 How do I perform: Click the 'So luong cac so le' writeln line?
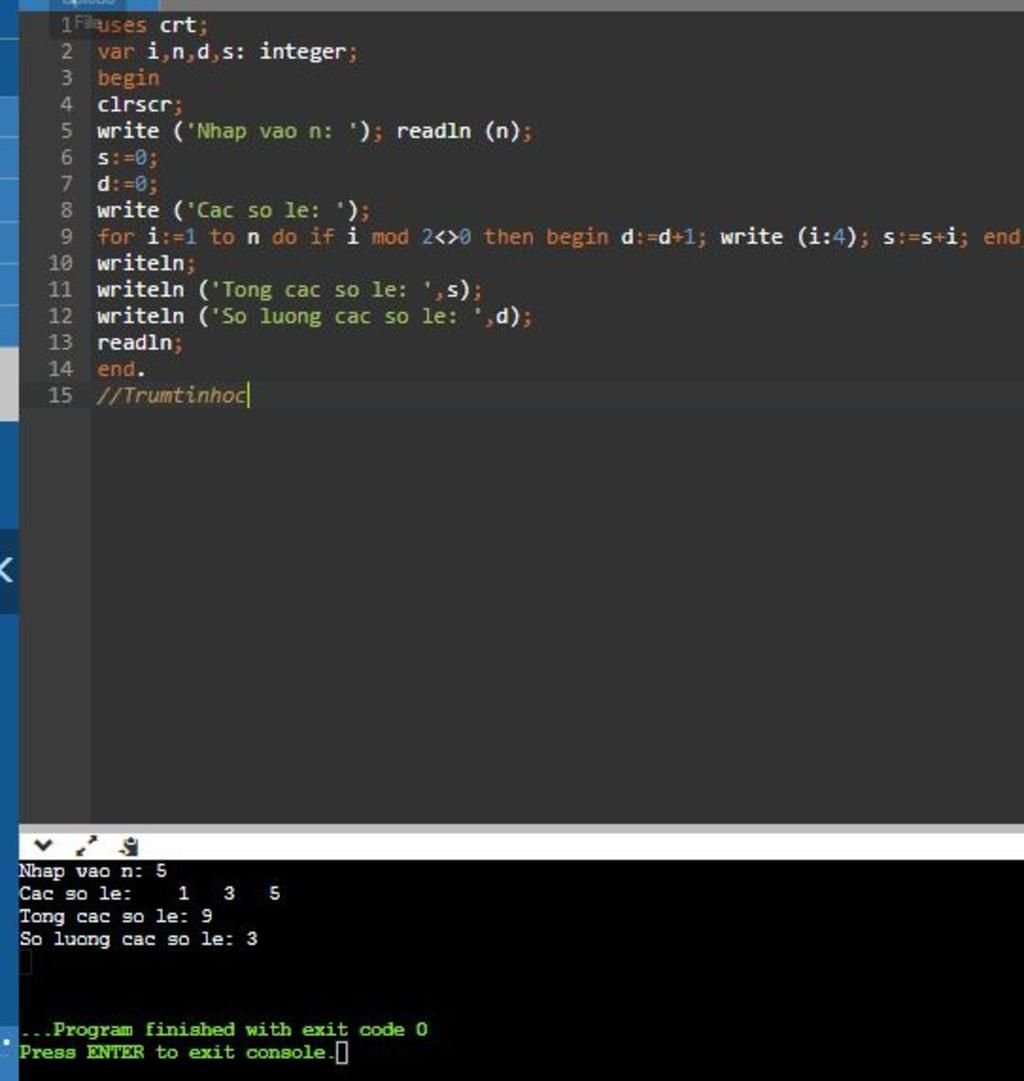[x=314, y=316]
